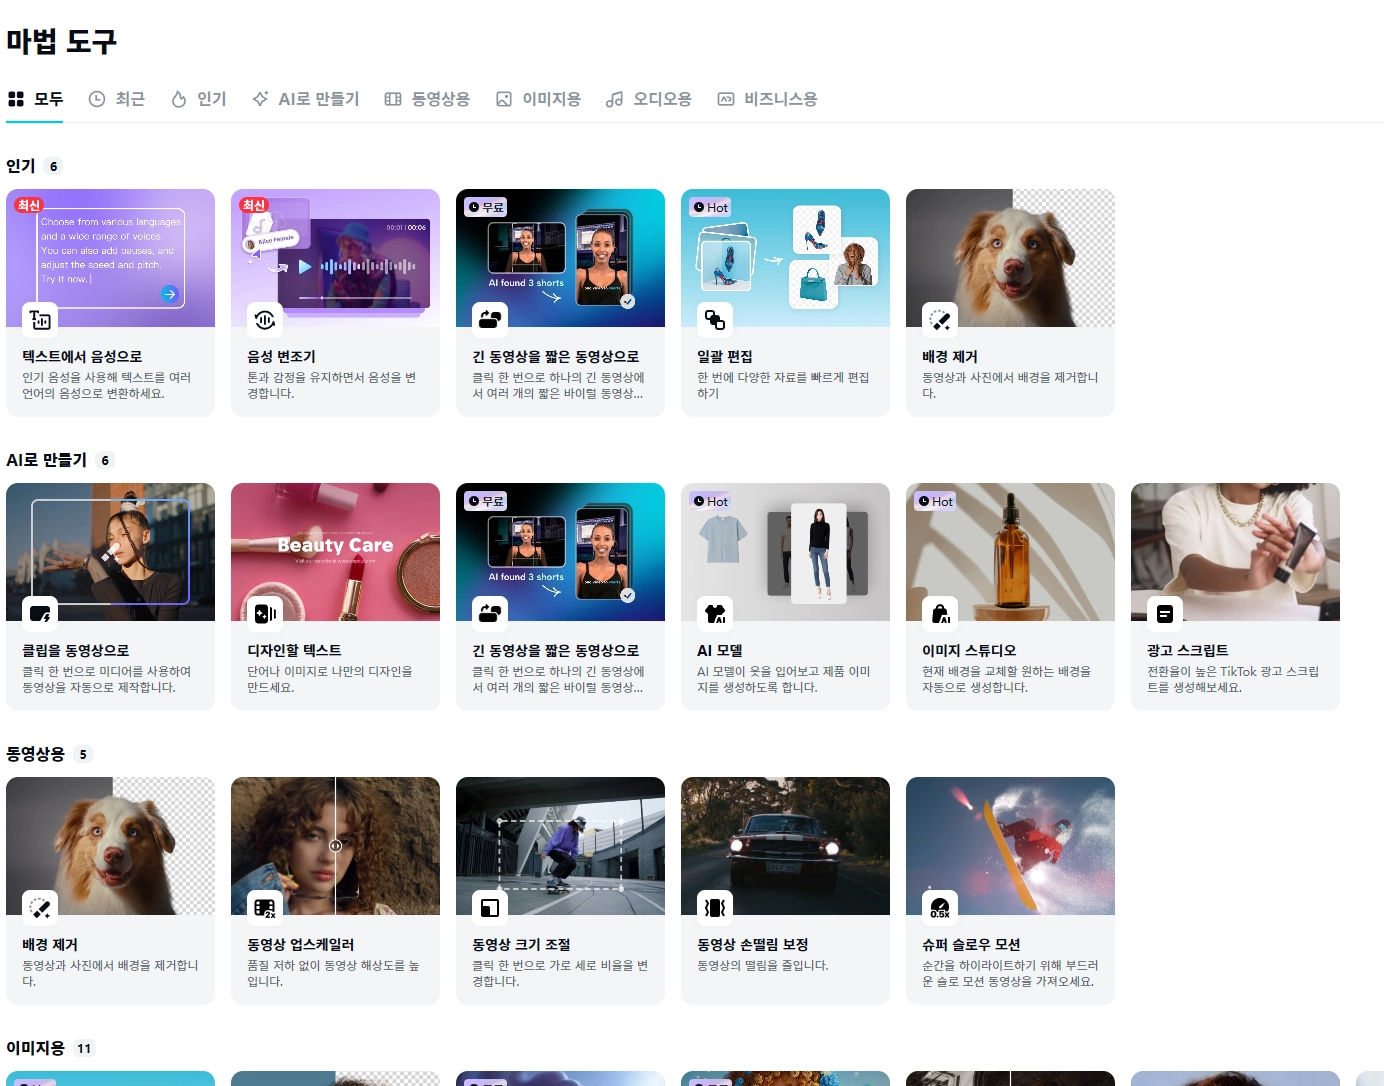Click the Beauty Care thumbnail of 디자인할 텍스트
Image resolution: width=1384 pixels, height=1086 pixels.
point(335,552)
